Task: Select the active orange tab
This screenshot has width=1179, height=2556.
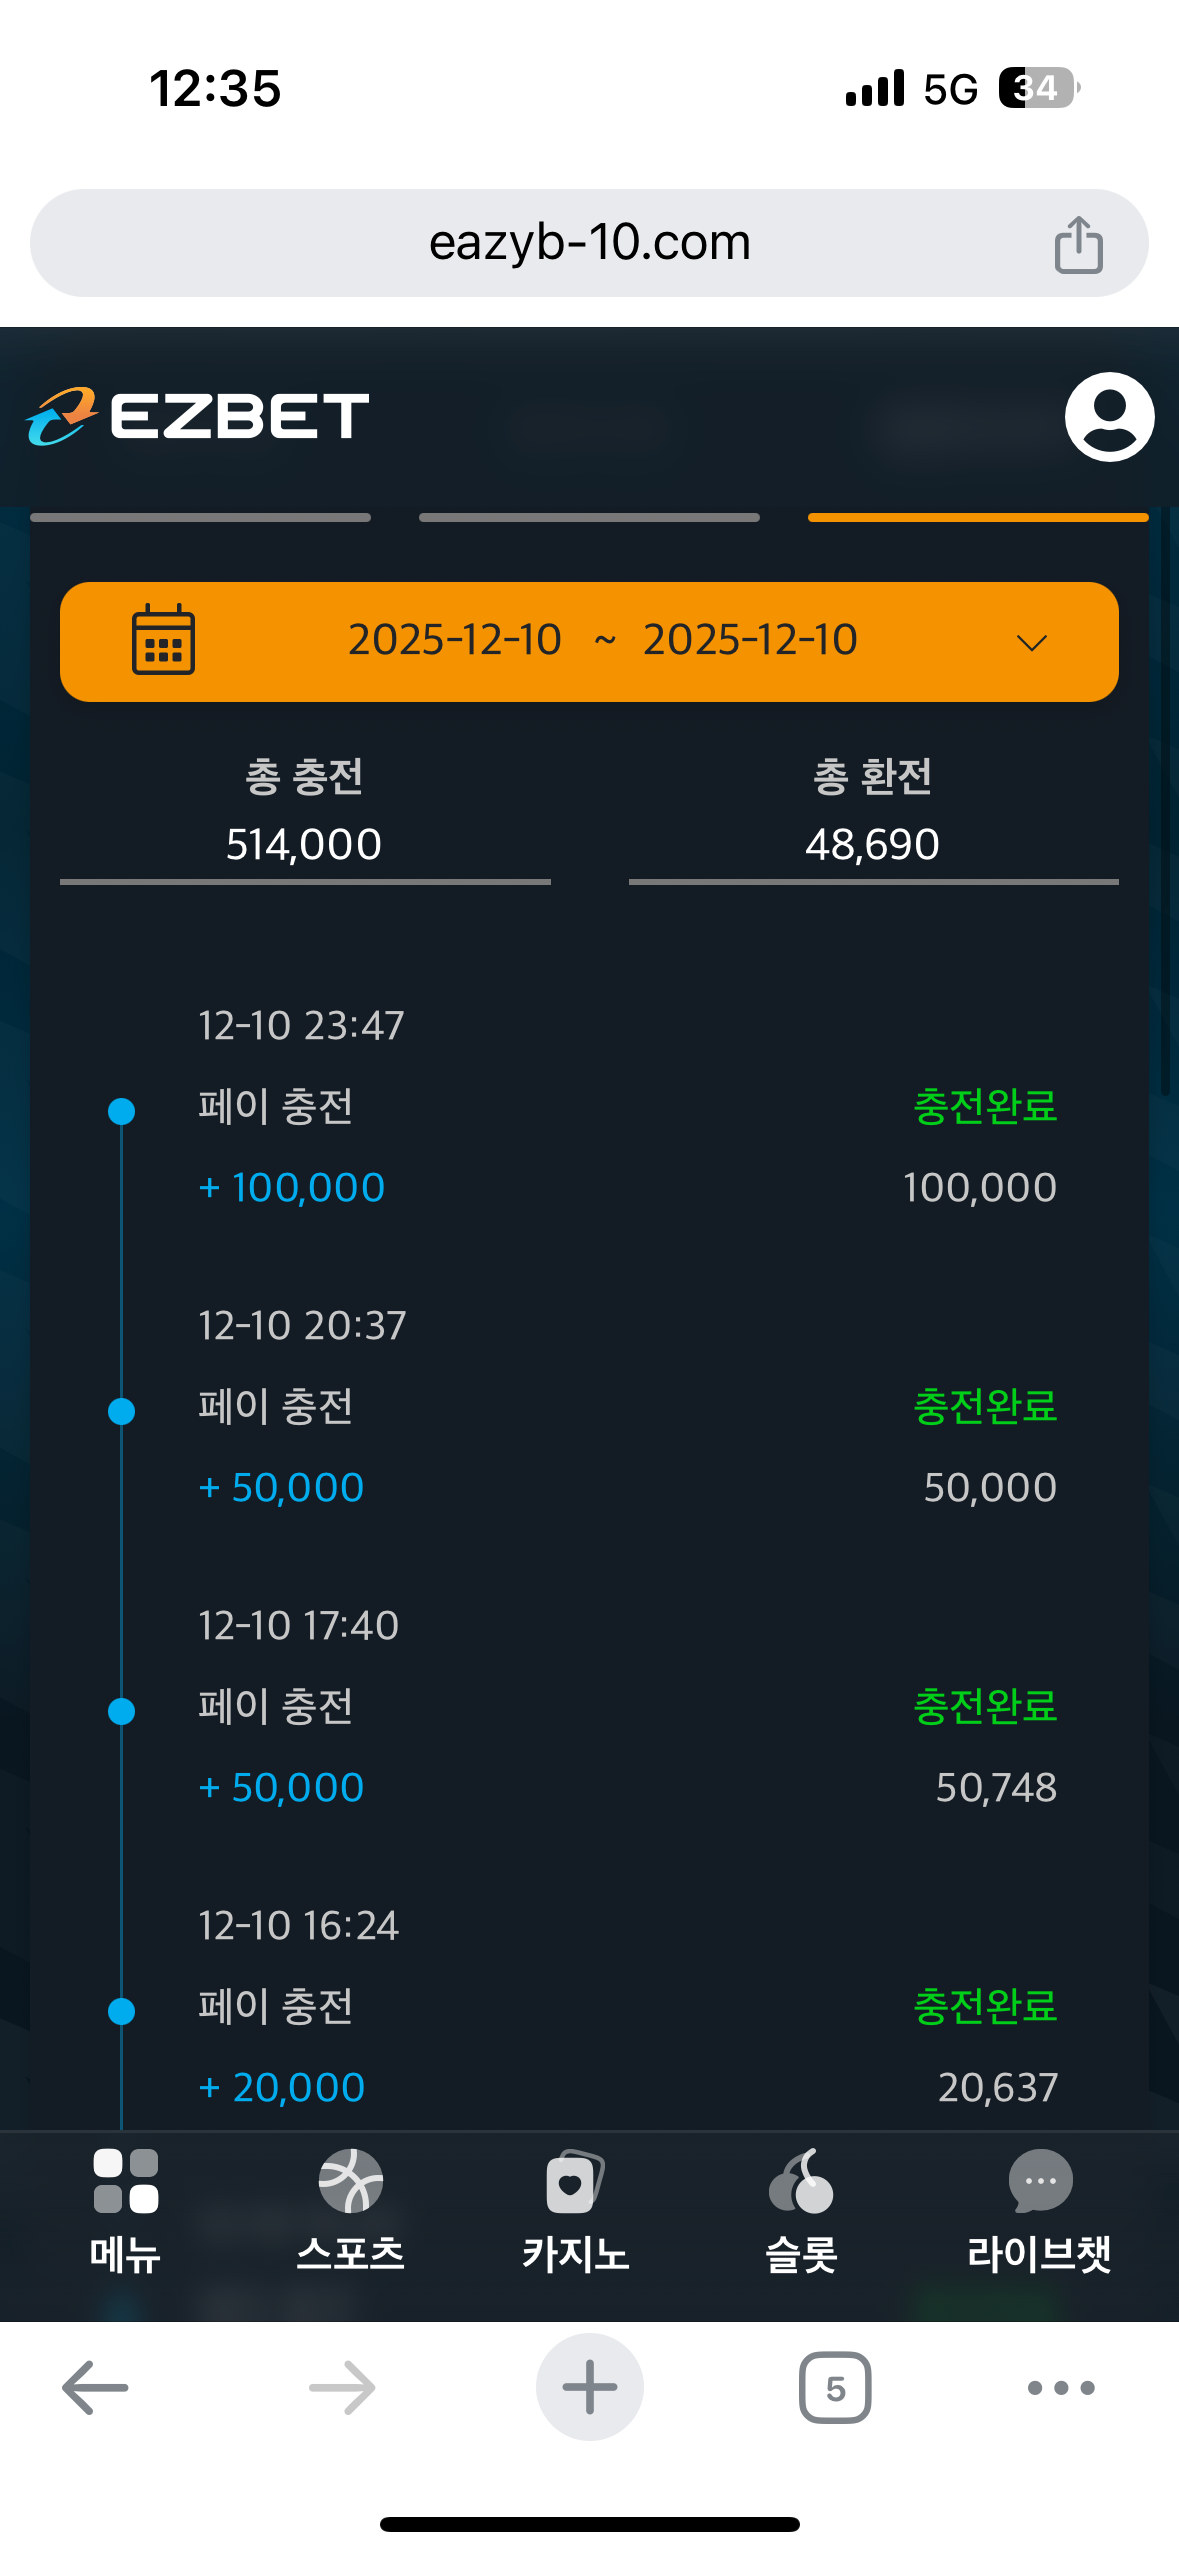Action: [x=977, y=517]
